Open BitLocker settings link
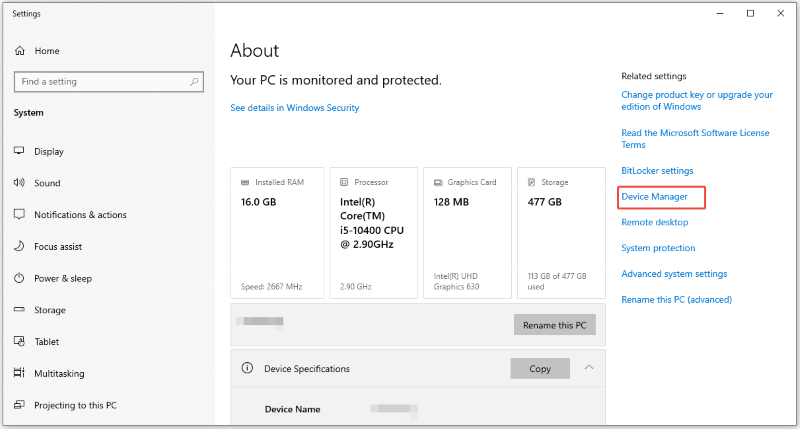The image size is (800, 429). (x=657, y=171)
